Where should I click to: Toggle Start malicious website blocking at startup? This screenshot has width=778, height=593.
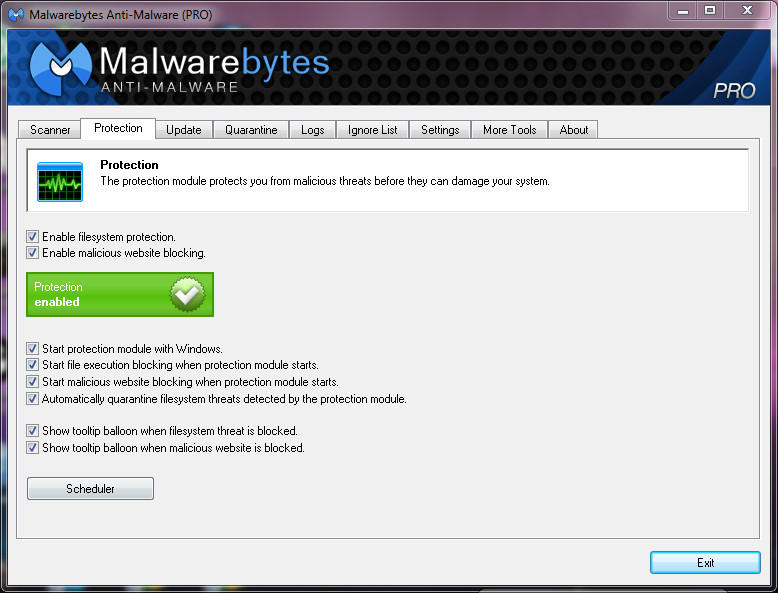click(32, 382)
